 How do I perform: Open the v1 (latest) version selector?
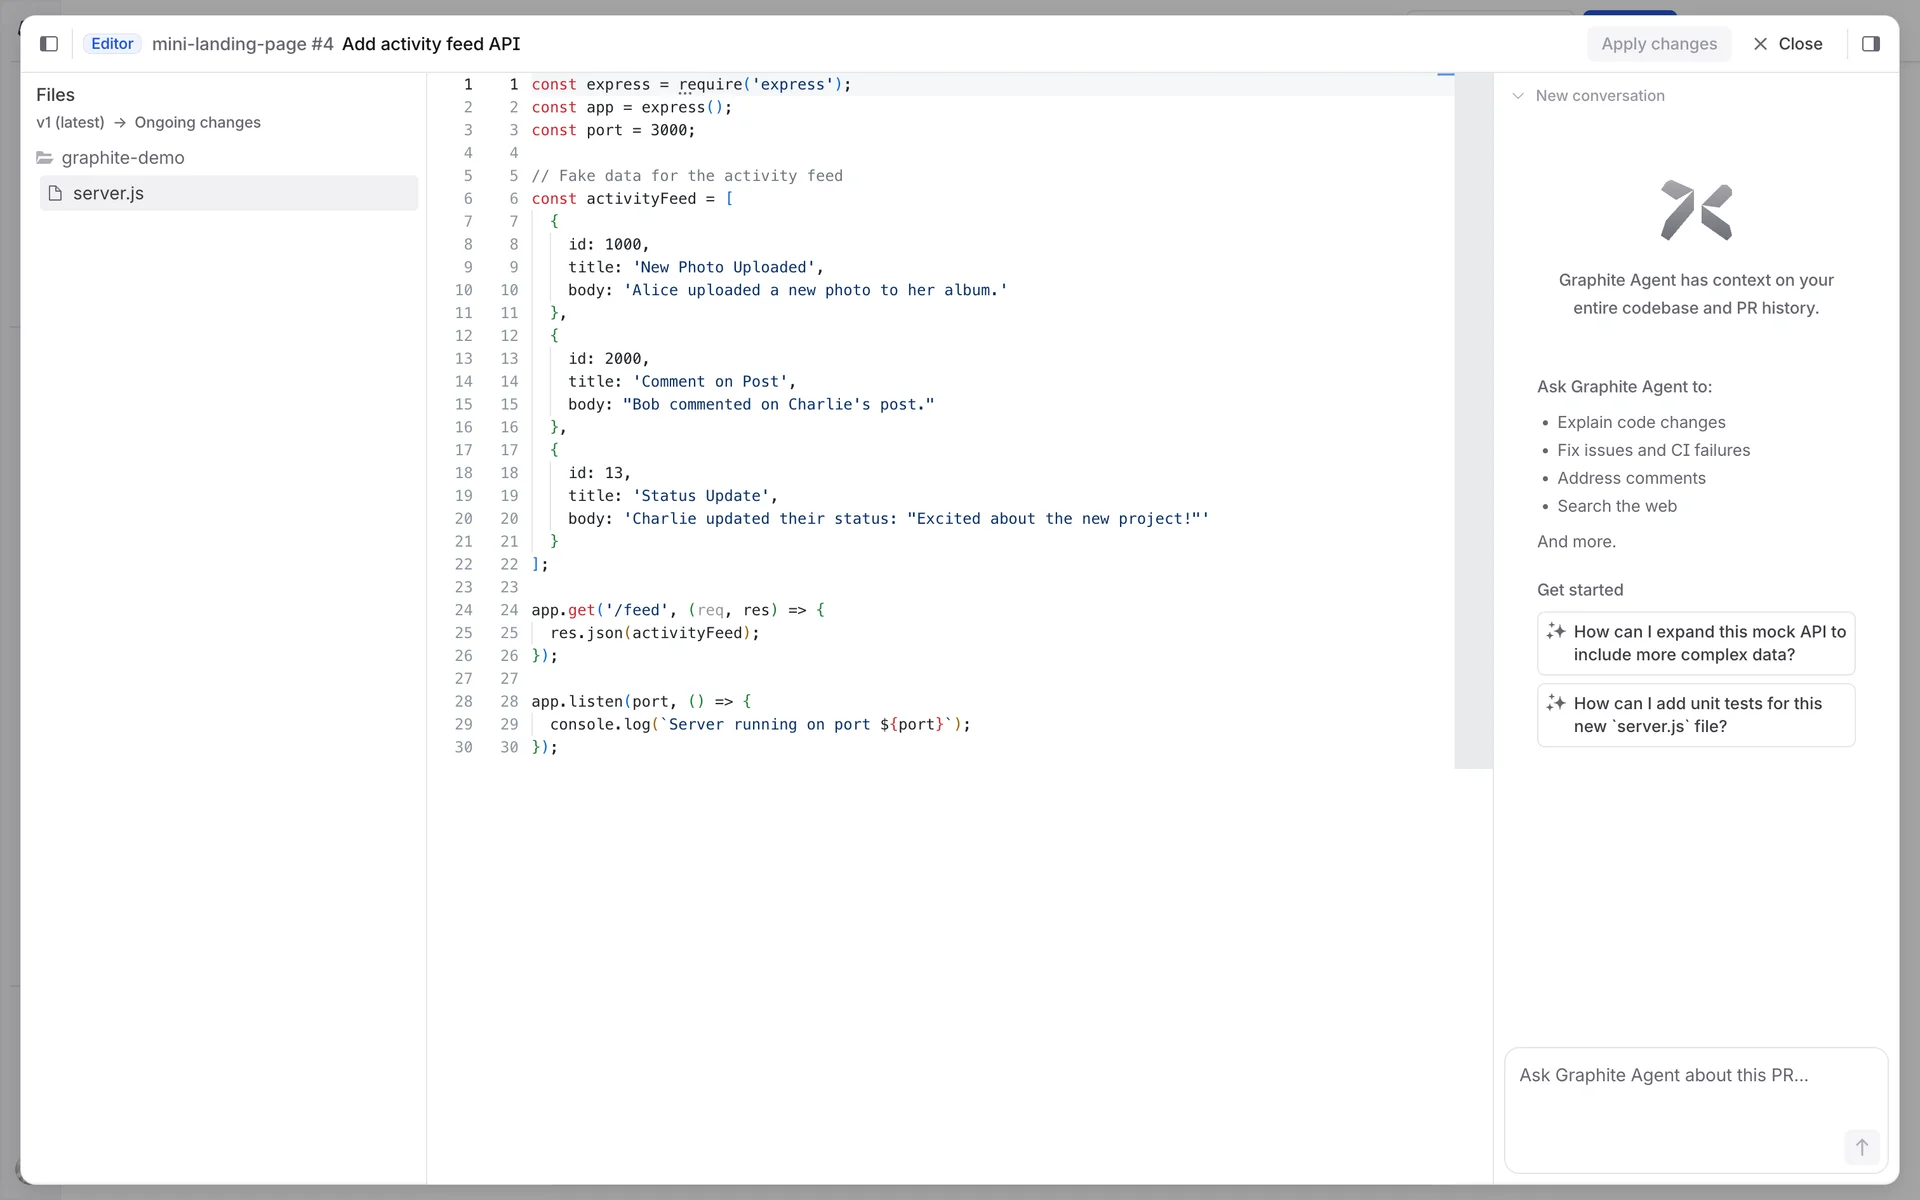tap(70, 123)
